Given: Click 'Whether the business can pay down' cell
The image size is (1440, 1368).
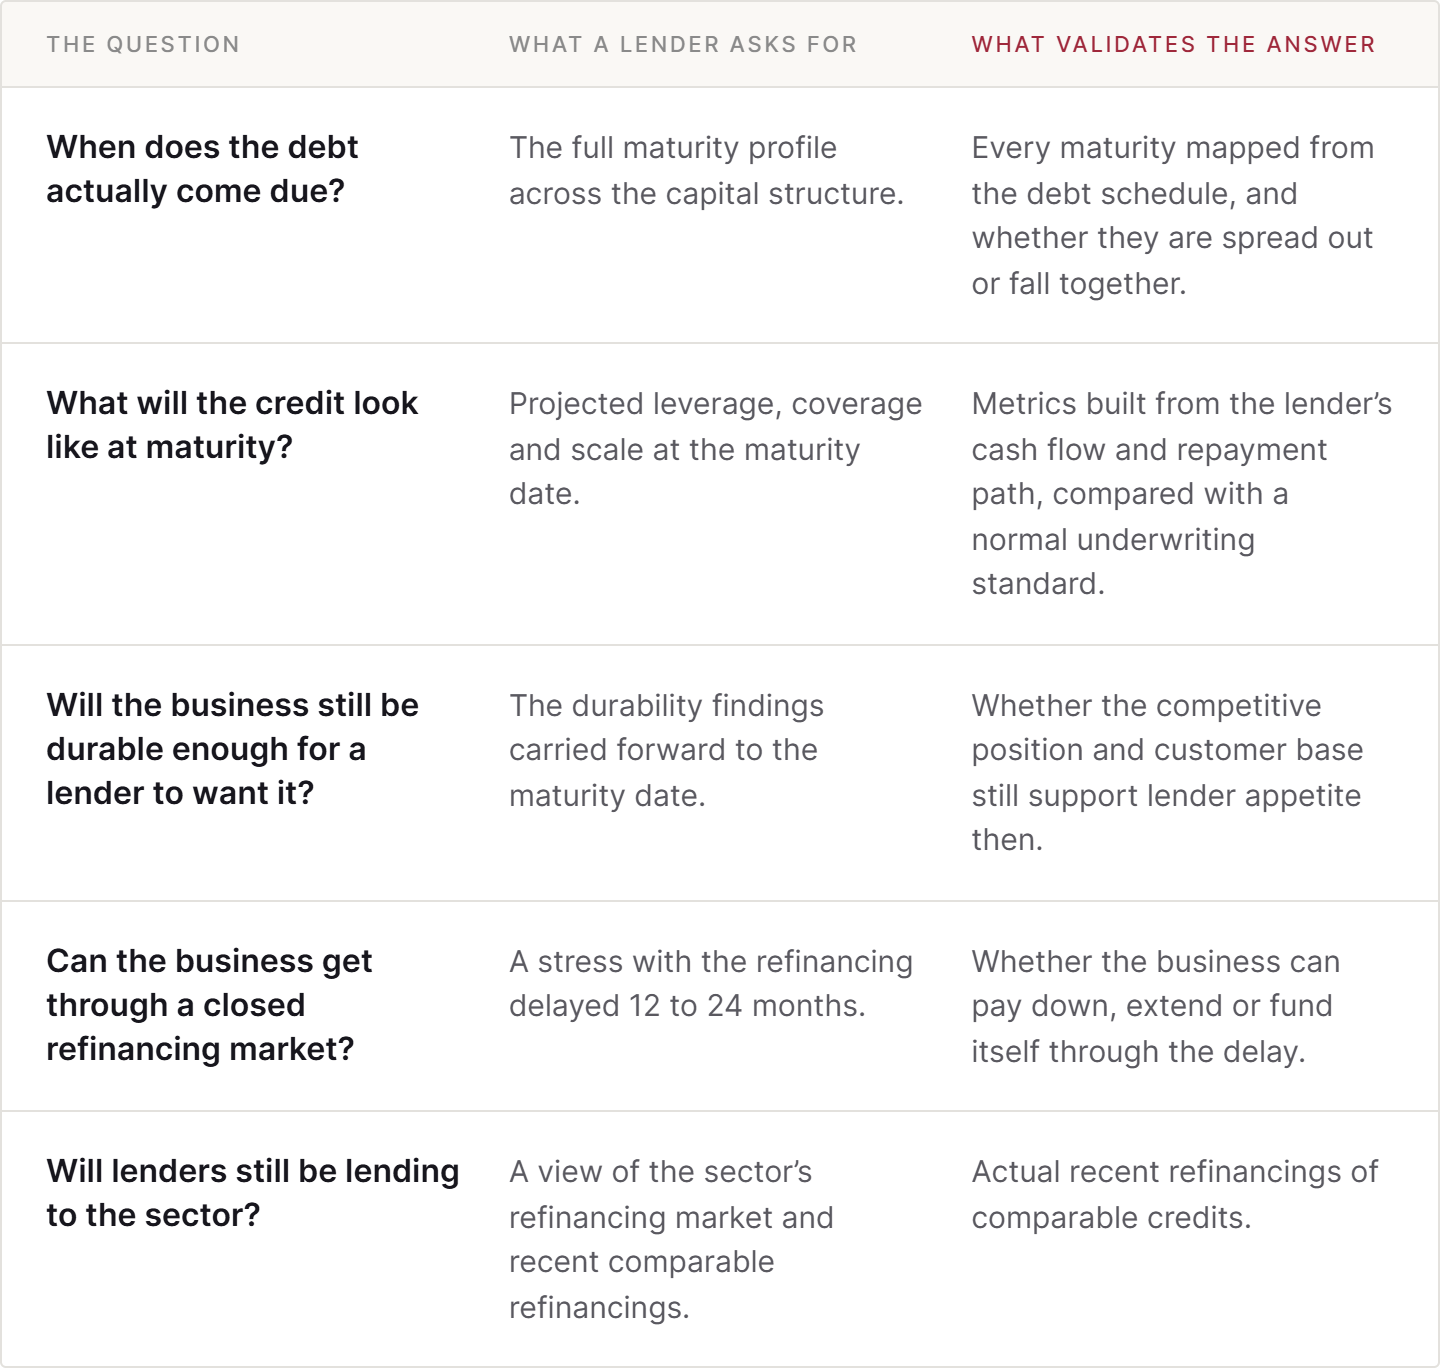Looking at the screenshot, I should coord(1156,1006).
